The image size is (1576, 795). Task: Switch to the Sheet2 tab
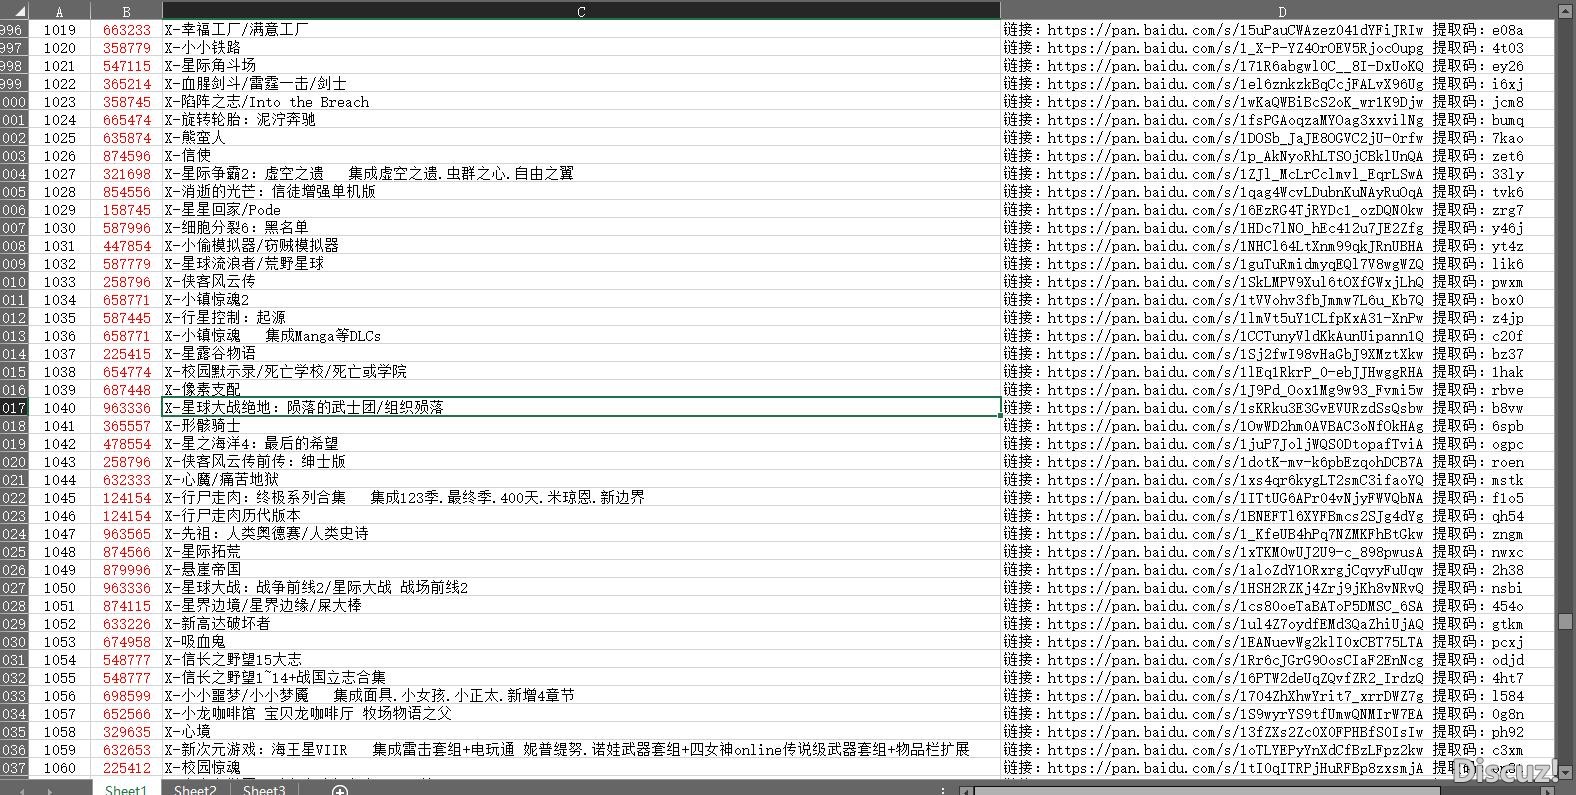195,790
